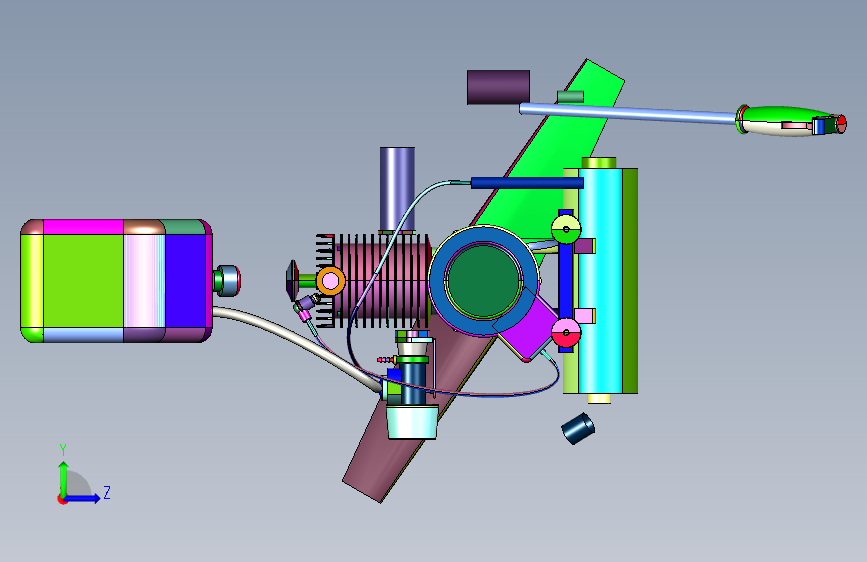Select the small loose dark-blue cylinder at bottom right

578,428
